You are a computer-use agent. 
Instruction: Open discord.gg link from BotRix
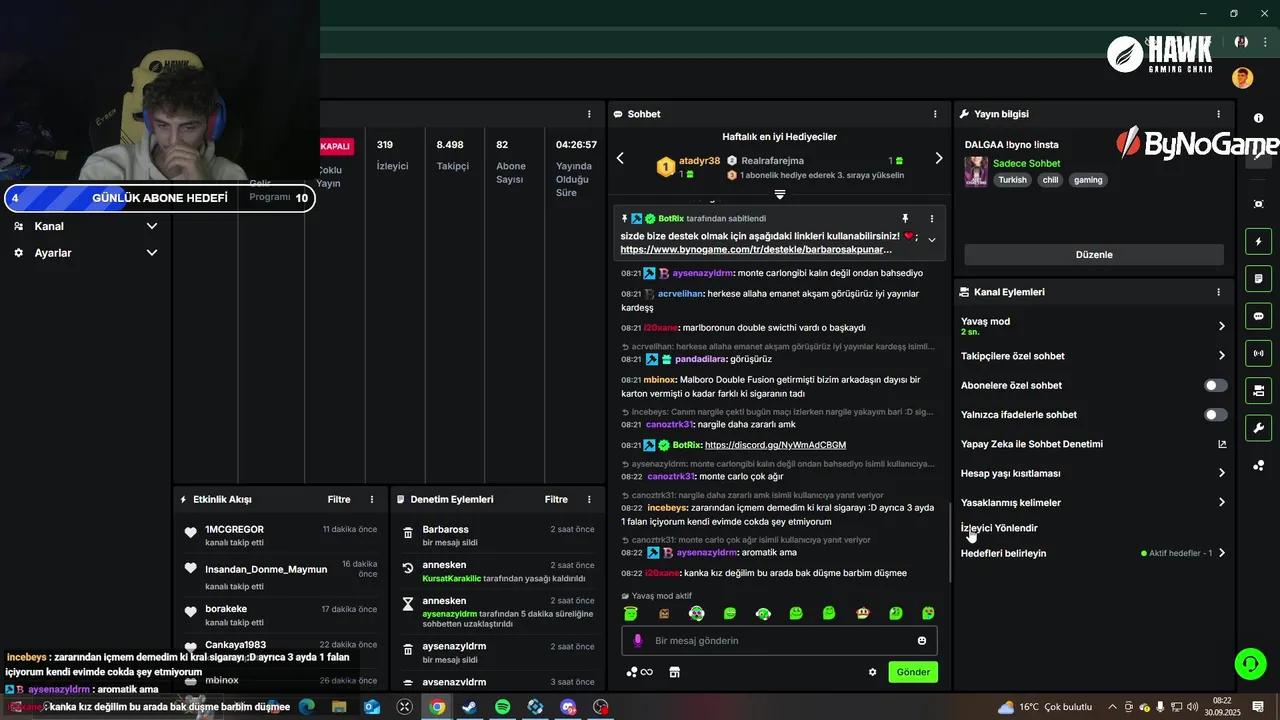click(775, 445)
